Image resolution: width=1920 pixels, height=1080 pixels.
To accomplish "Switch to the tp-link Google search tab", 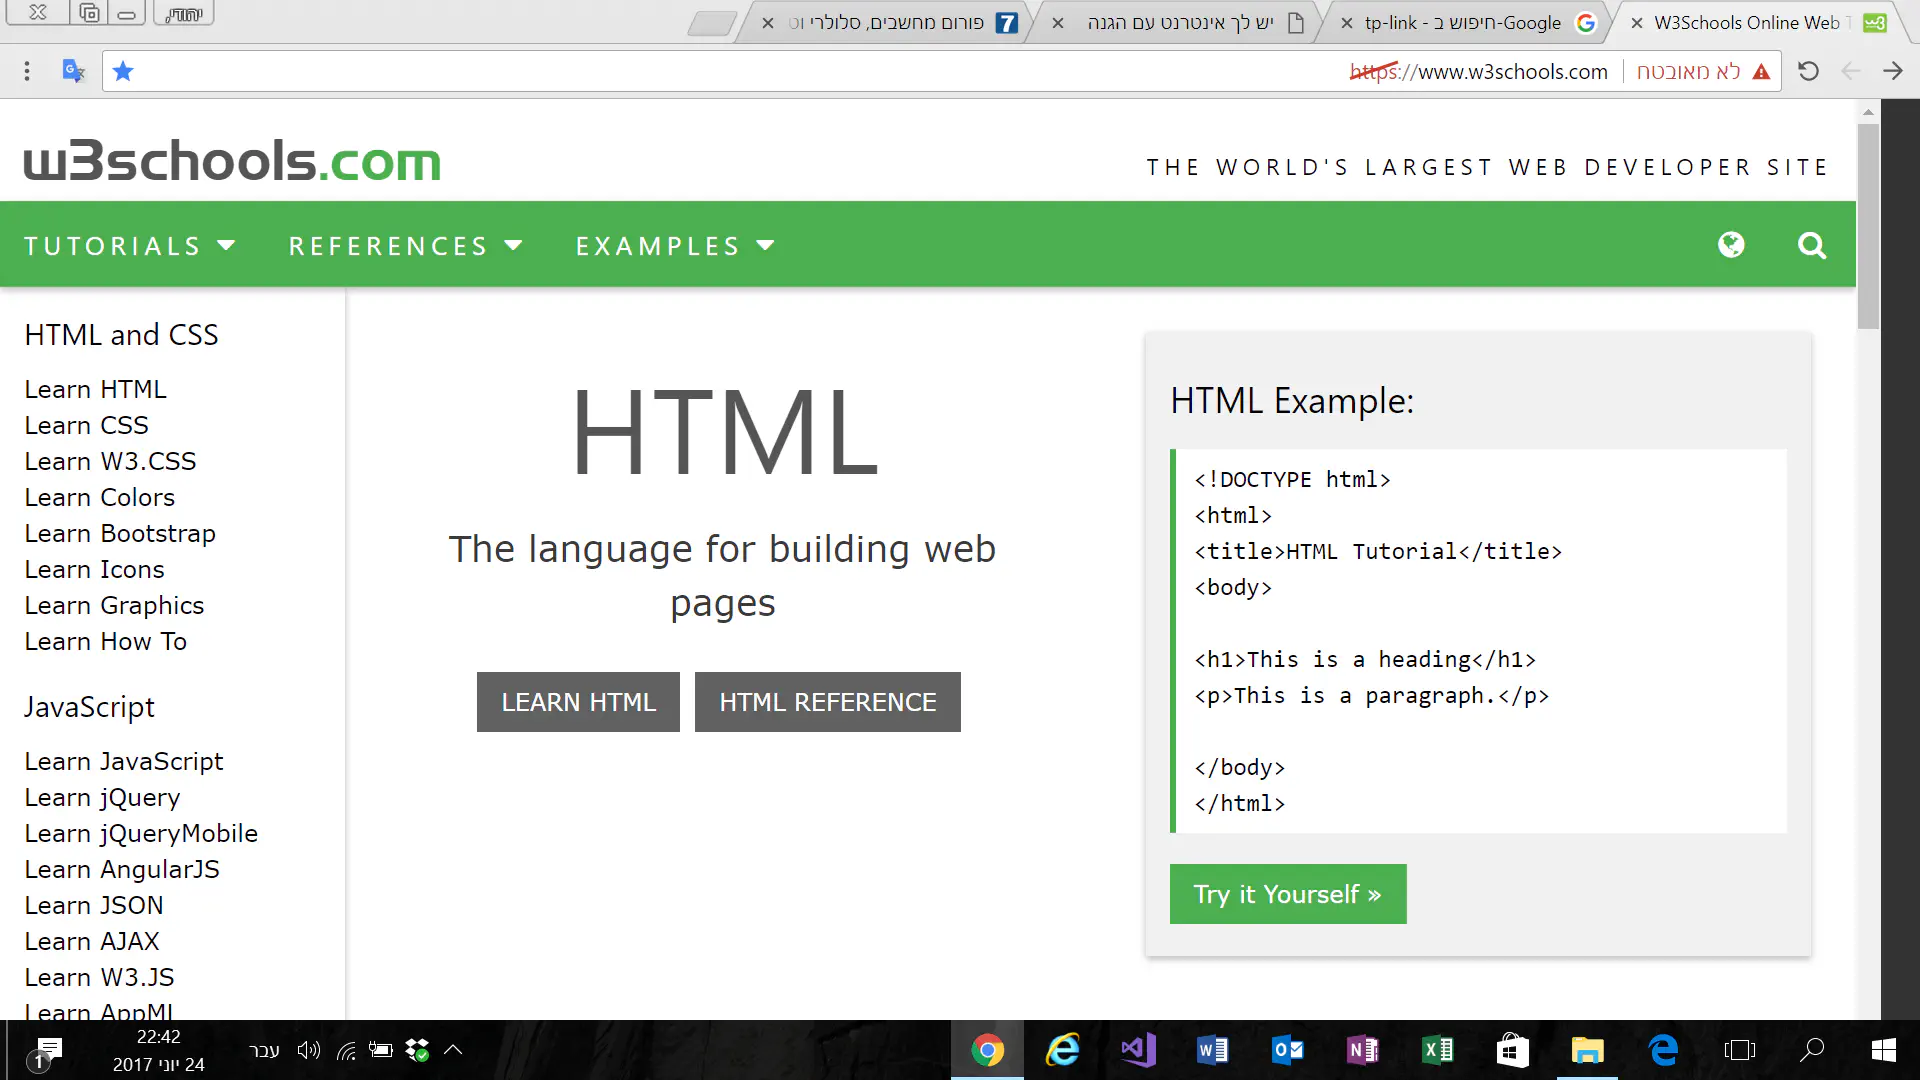I will [x=1462, y=23].
